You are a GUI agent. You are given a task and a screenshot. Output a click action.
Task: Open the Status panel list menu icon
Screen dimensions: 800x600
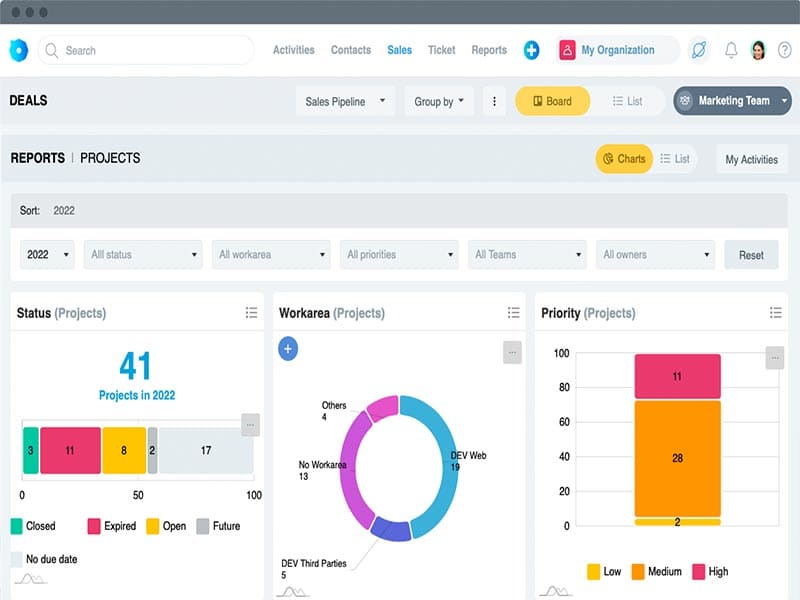click(251, 313)
